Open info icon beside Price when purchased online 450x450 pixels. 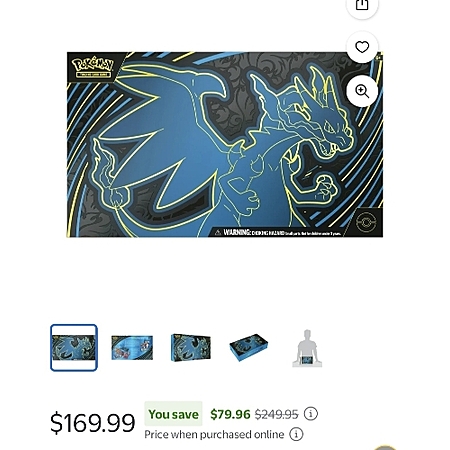pos(296,434)
